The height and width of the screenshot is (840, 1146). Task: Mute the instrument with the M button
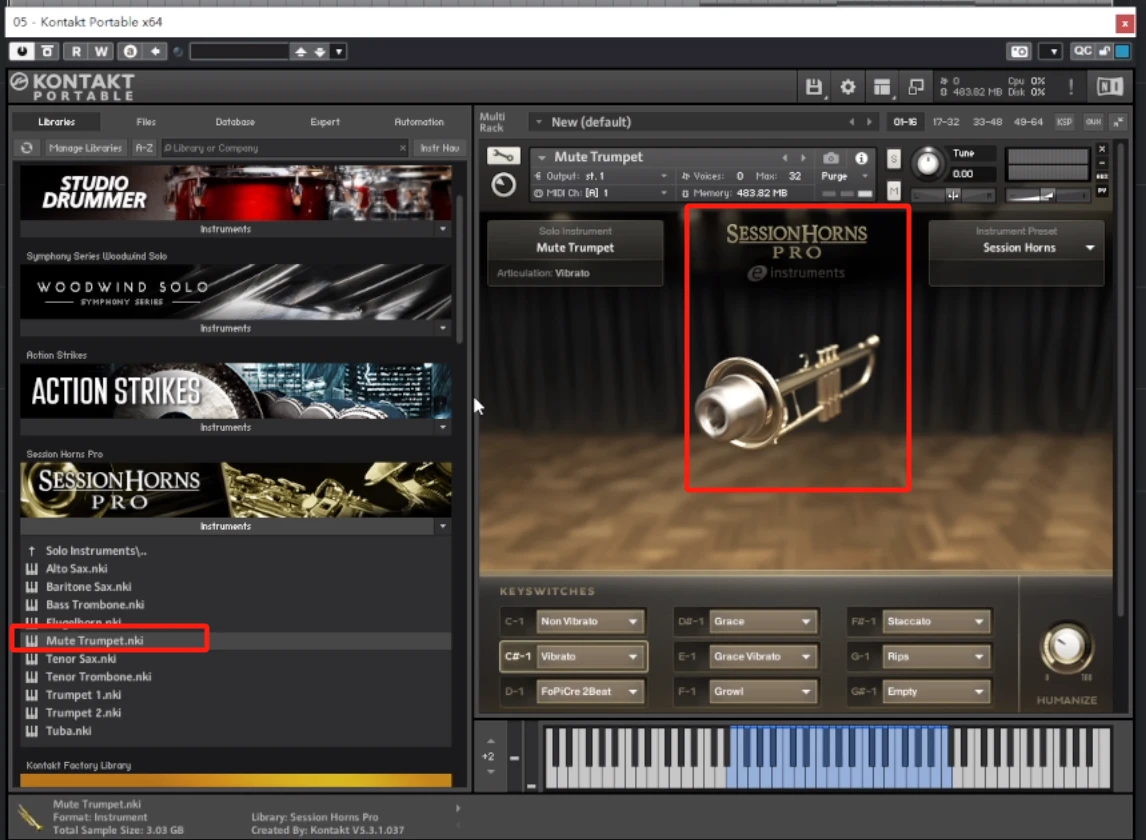click(x=893, y=192)
